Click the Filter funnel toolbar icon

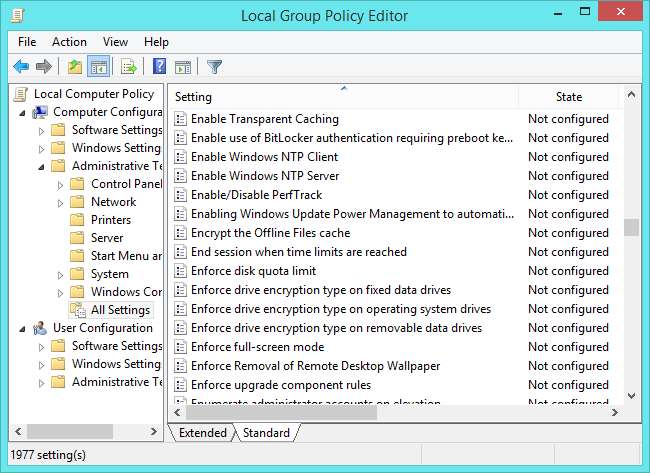pyautogui.click(x=214, y=67)
